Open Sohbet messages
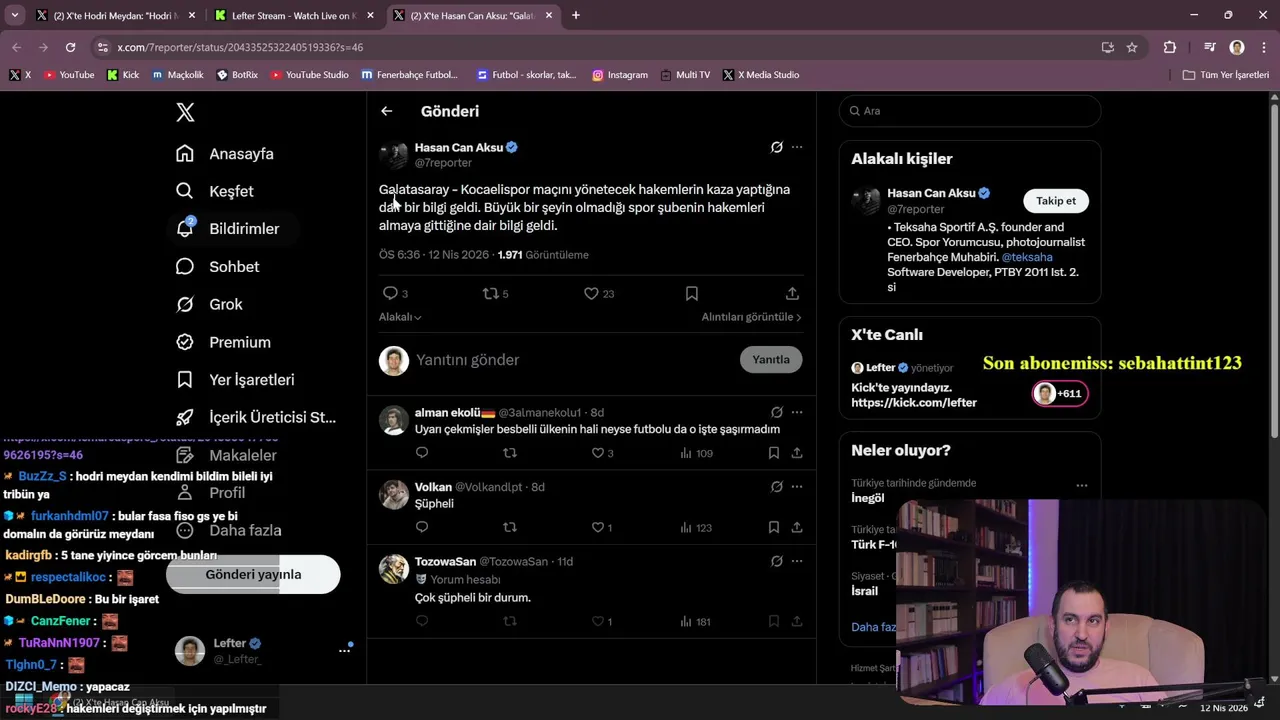The height and width of the screenshot is (720, 1280). 217,267
